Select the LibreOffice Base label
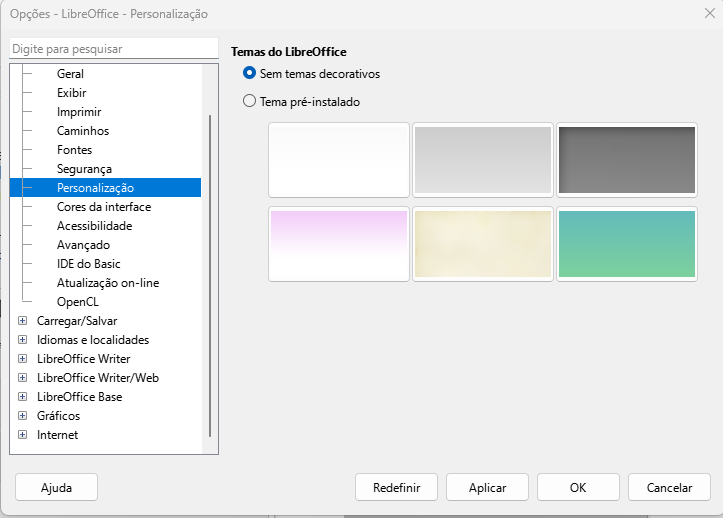 [79, 397]
